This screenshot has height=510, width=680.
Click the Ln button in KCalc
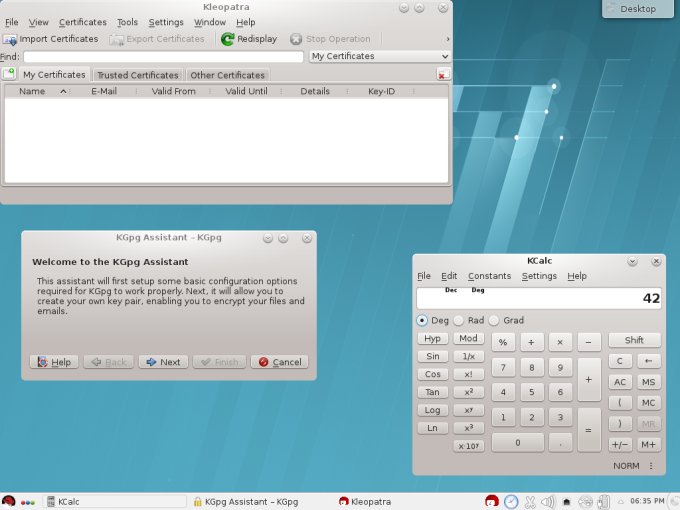[432, 428]
